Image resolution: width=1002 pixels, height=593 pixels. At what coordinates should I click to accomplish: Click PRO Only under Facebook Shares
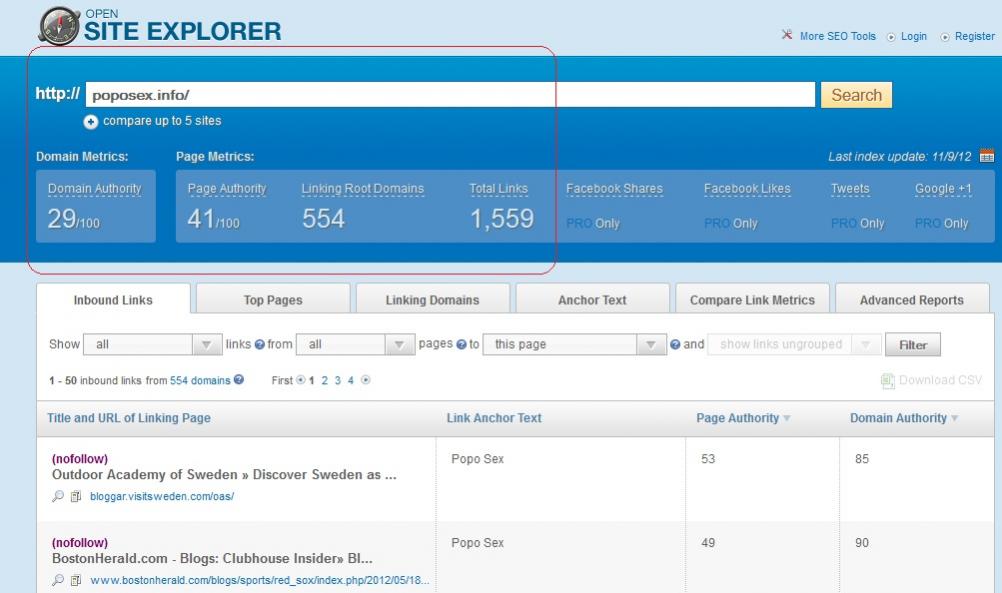[x=593, y=224]
